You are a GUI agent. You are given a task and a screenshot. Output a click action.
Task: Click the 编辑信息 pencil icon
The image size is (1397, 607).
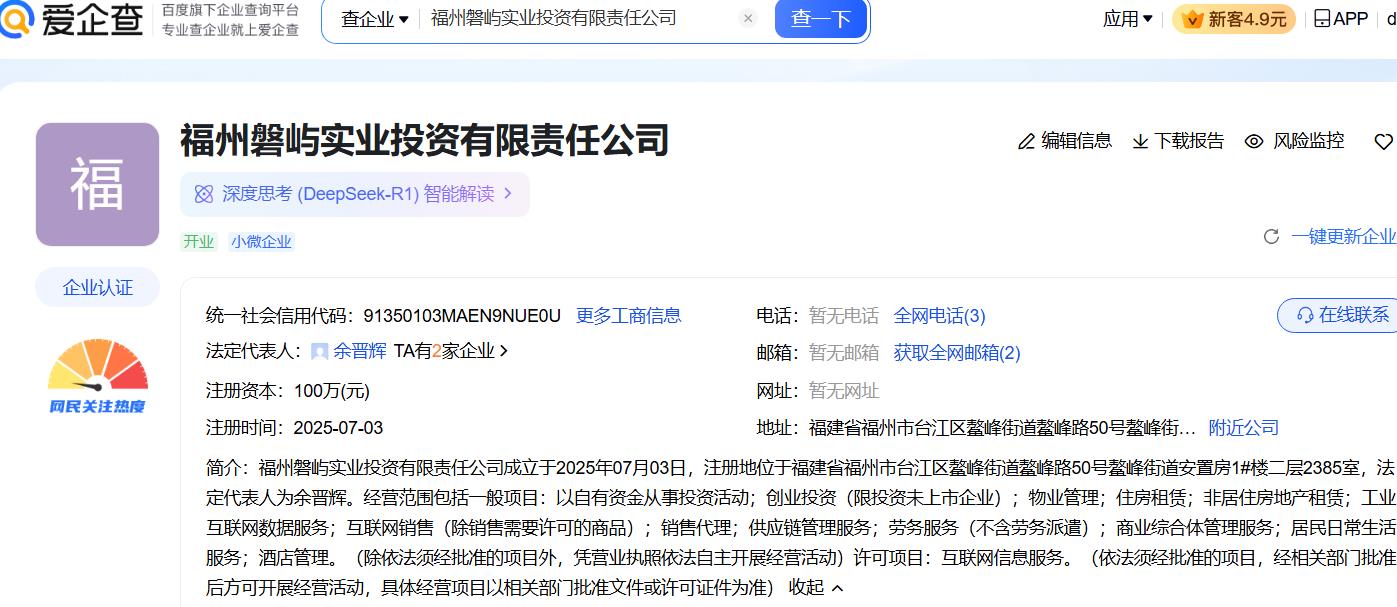[1026, 142]
